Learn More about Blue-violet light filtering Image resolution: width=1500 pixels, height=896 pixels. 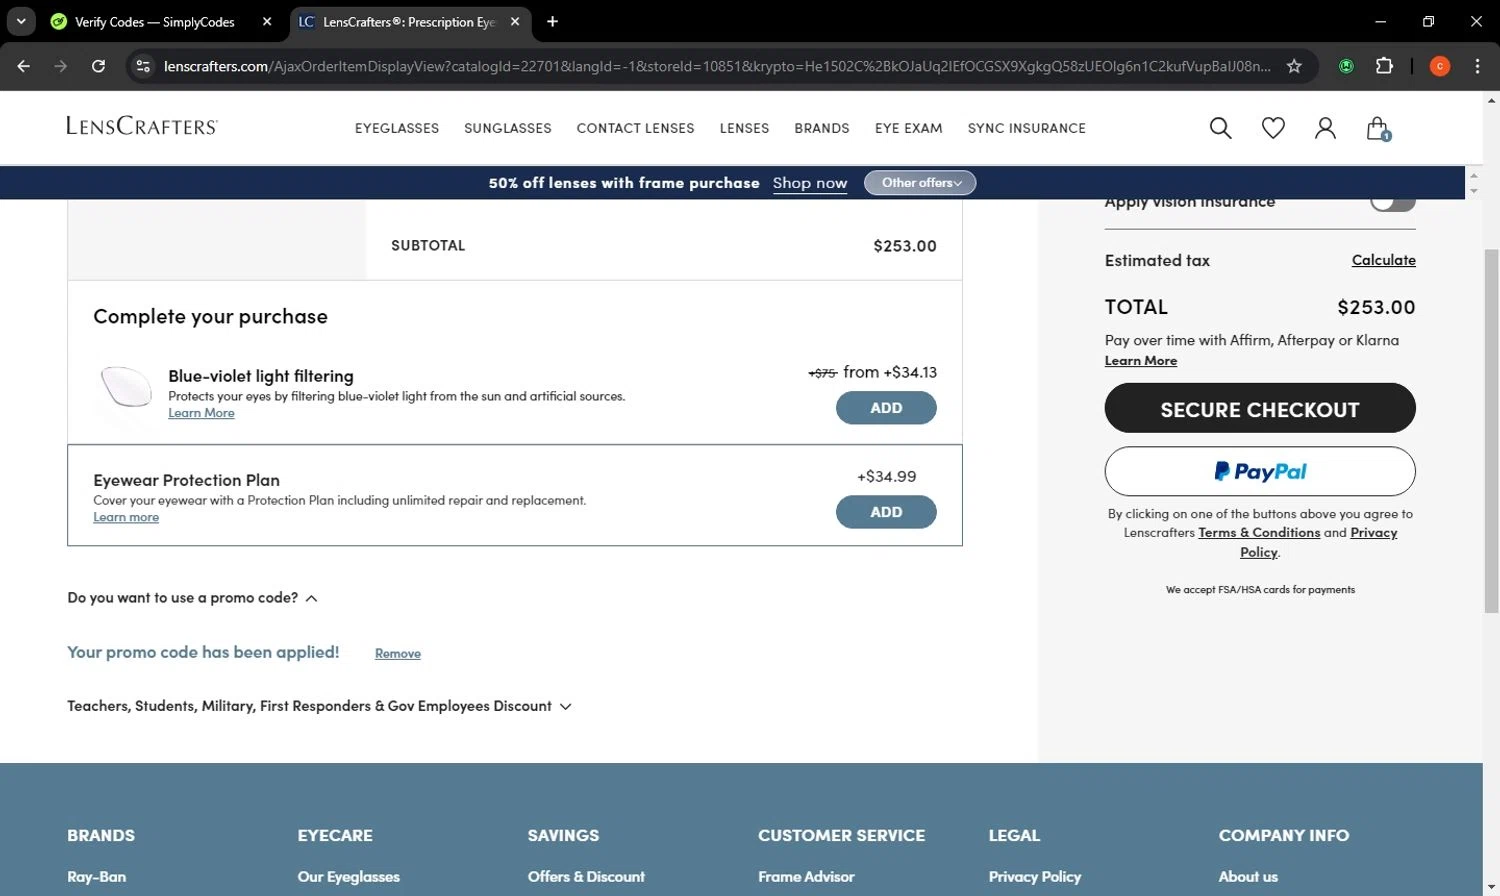coord(201,413)
